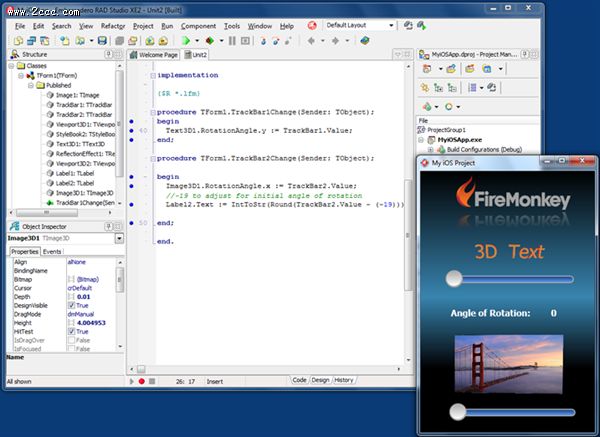This screenshot has height=437, width=600.
Task: Click the macro stop square in status bar
Action: coord(152,381)
